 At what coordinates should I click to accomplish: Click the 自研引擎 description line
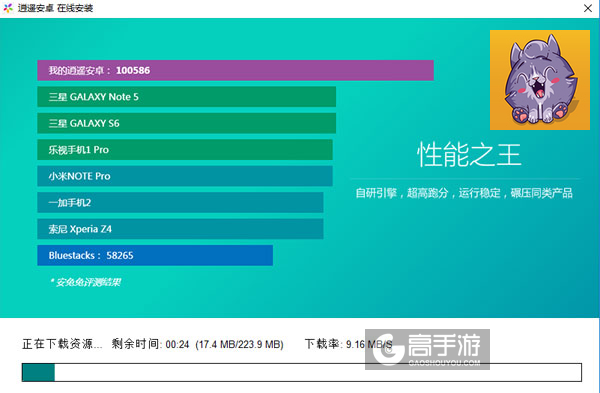(x=464, y=193)
